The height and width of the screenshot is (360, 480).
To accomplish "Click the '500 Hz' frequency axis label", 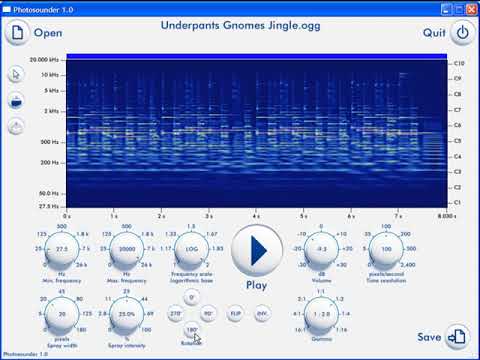I will coord(49,142).
